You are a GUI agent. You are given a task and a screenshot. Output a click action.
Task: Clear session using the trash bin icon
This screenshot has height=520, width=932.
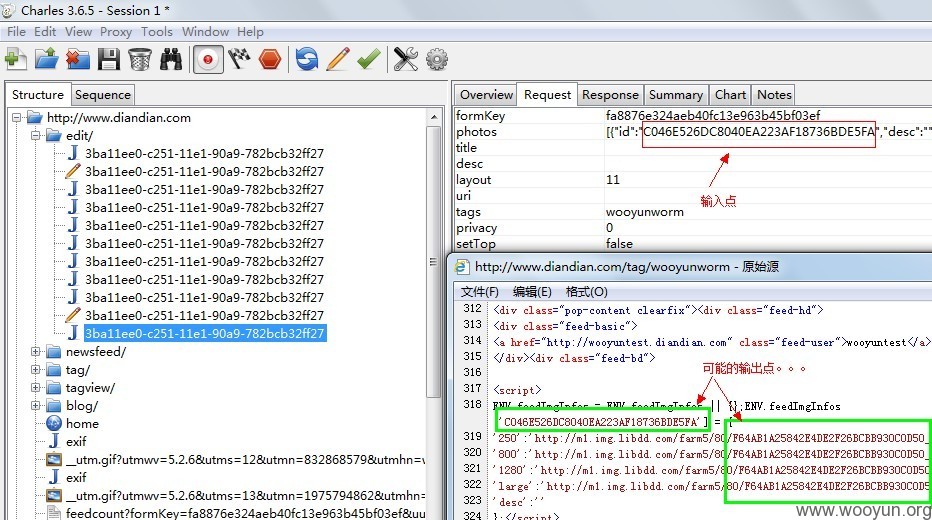(x=140, y=59)
